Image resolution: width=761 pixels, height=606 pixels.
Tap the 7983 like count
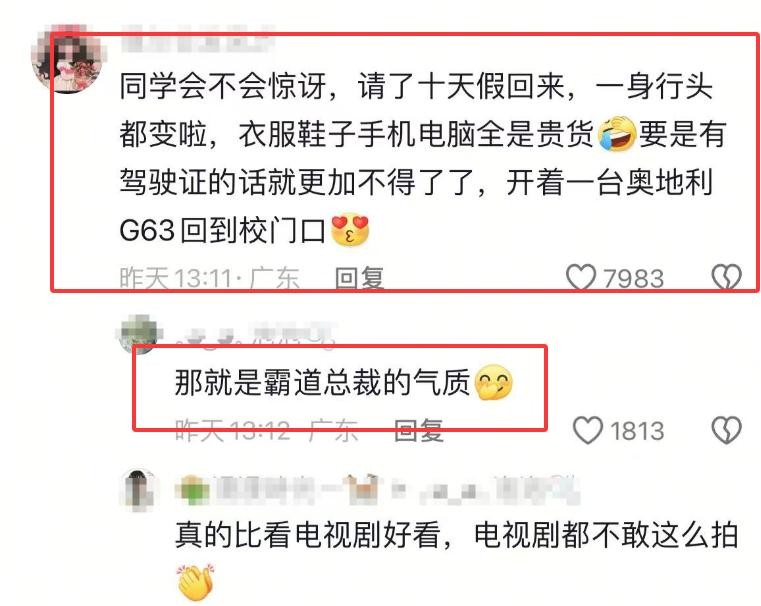click(x=633, y=278)
